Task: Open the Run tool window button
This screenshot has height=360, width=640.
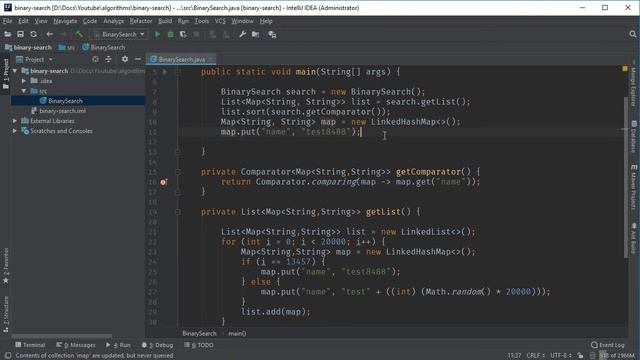Action: 118,345
